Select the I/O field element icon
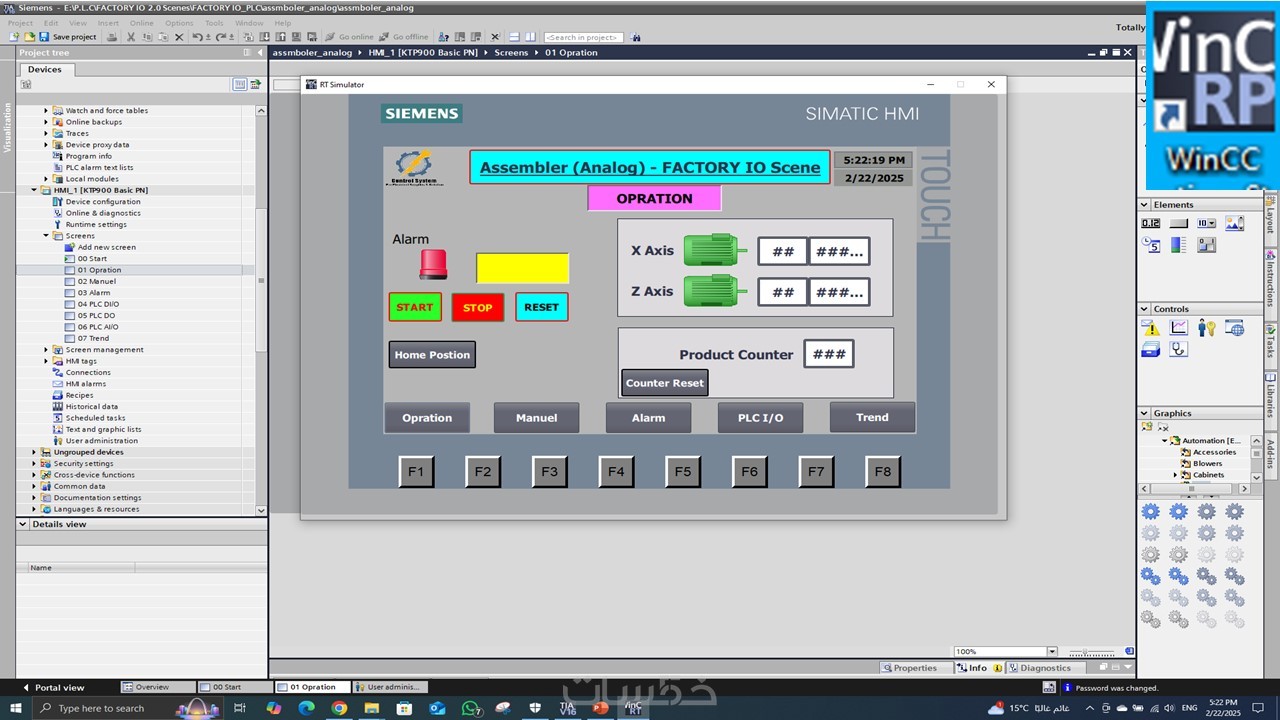Image resolution: width=1280 pixels, height=720 pixels. click(1151, 223)
